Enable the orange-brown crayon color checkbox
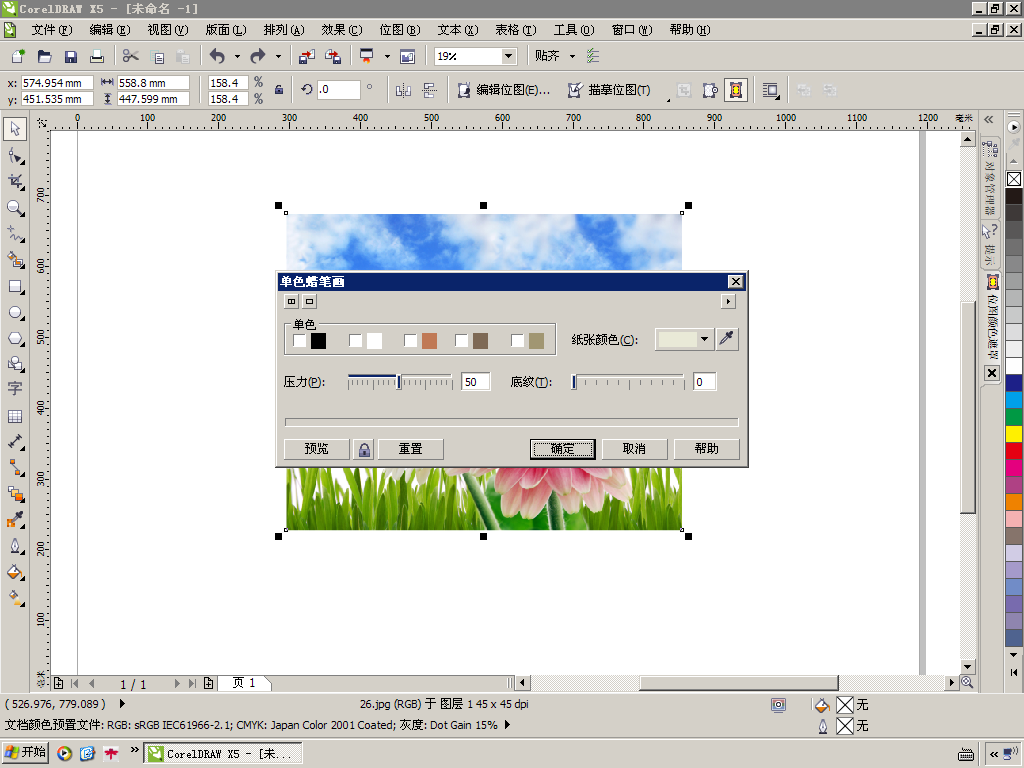 pos(410,340)
